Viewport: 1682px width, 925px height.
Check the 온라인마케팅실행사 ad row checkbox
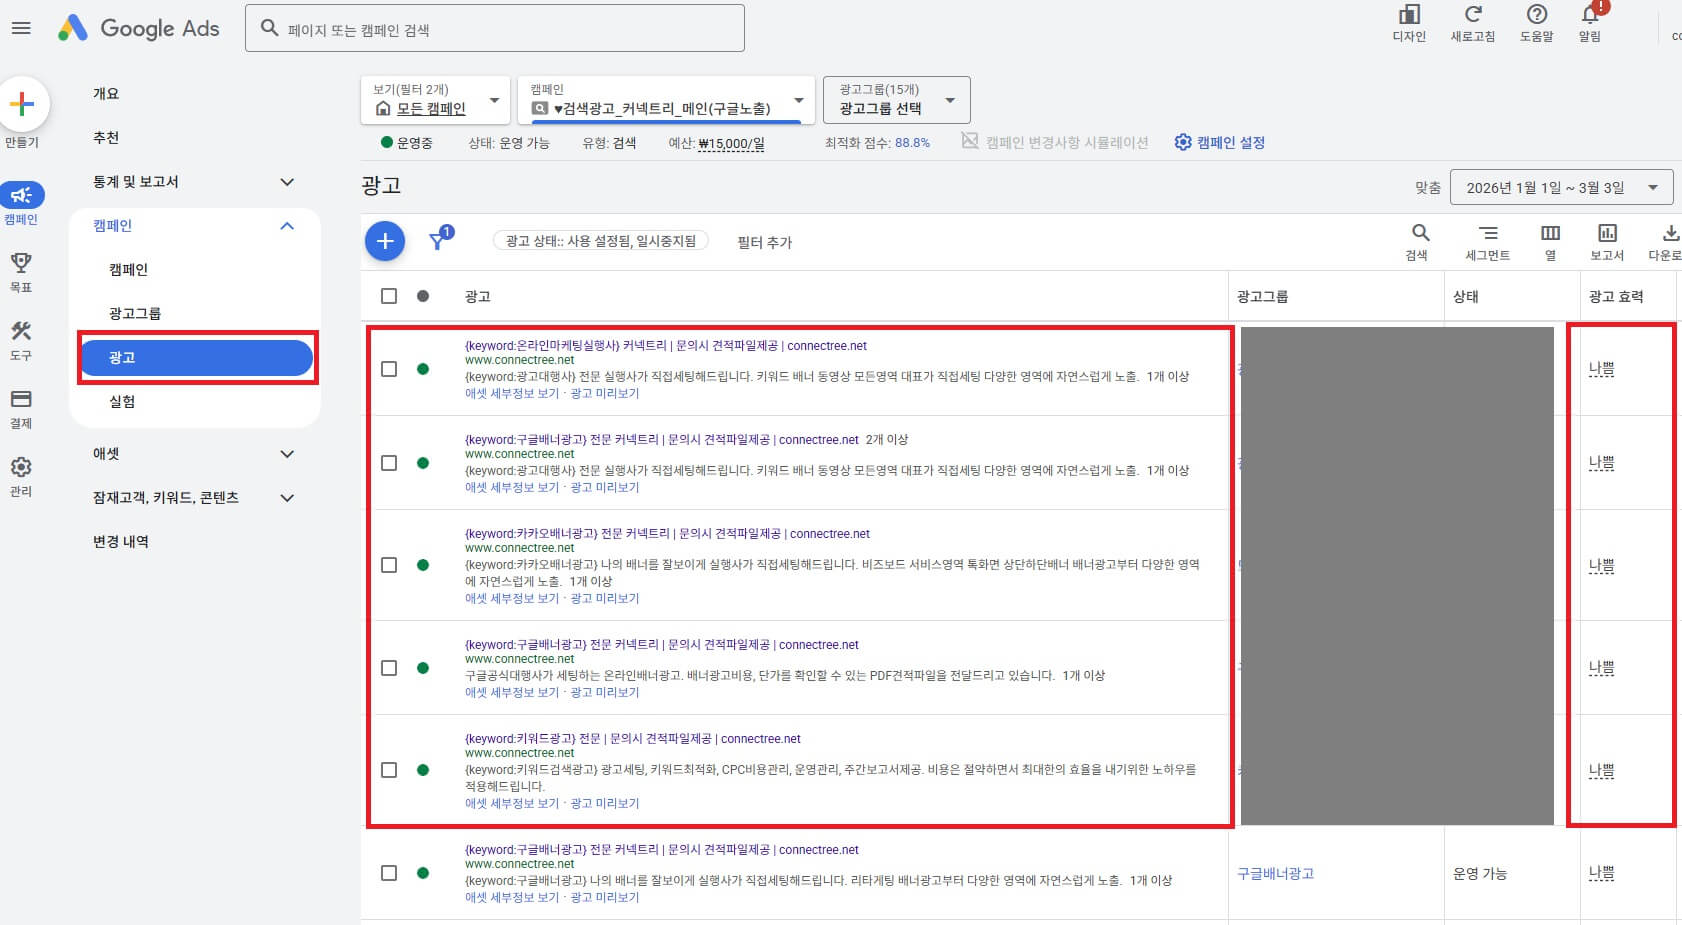[x=389, y=369]
